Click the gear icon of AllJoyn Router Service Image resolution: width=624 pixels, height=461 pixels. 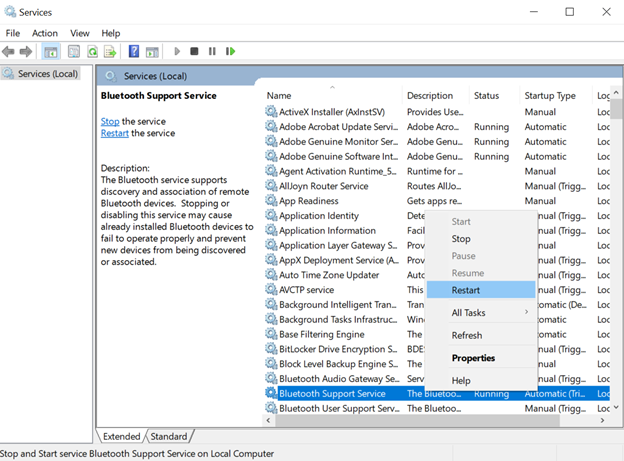pos(271,186)
